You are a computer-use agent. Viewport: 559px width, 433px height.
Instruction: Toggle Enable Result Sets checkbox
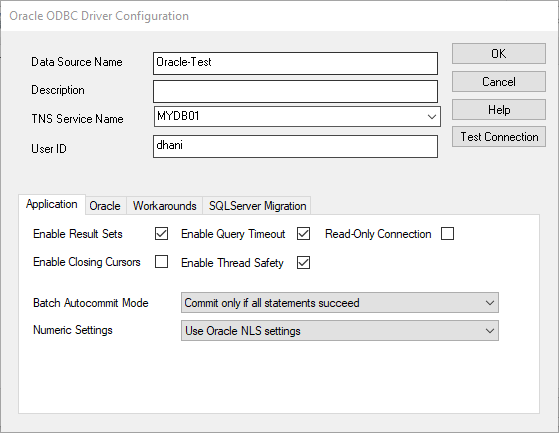[x=161, y=234]
